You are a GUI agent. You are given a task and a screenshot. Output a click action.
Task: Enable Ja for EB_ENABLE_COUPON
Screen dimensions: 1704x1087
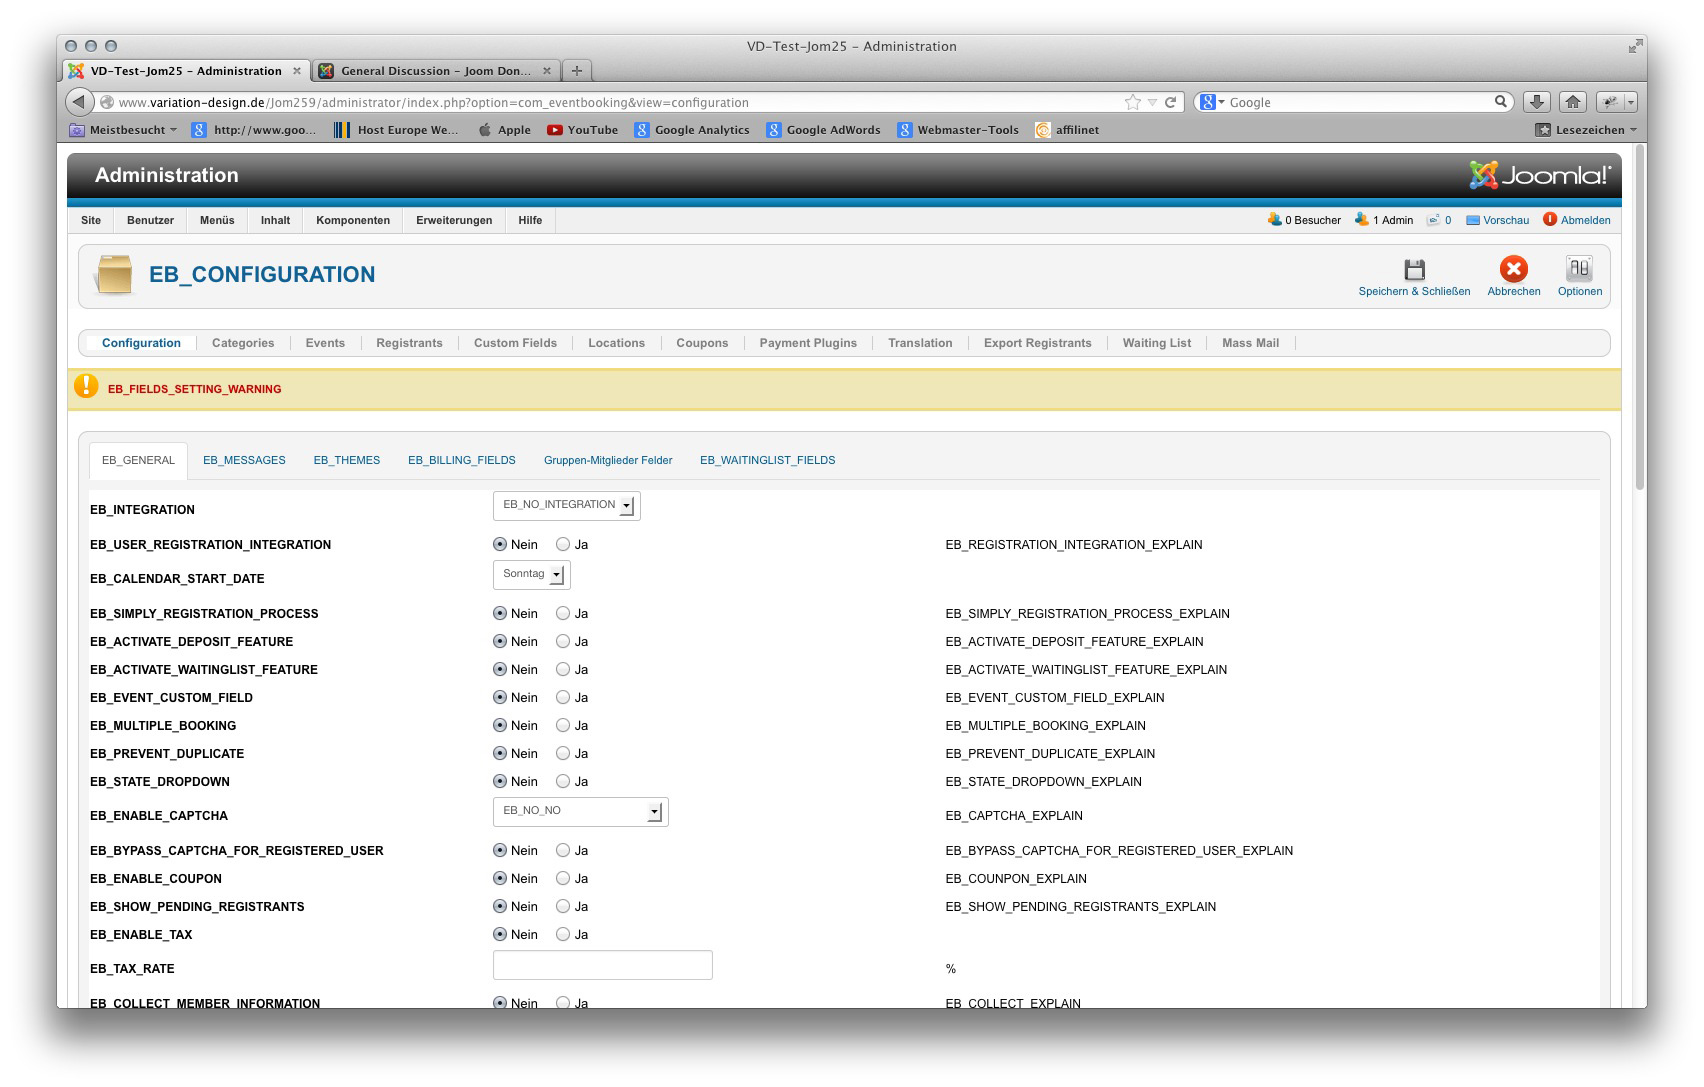click(563, 879)
